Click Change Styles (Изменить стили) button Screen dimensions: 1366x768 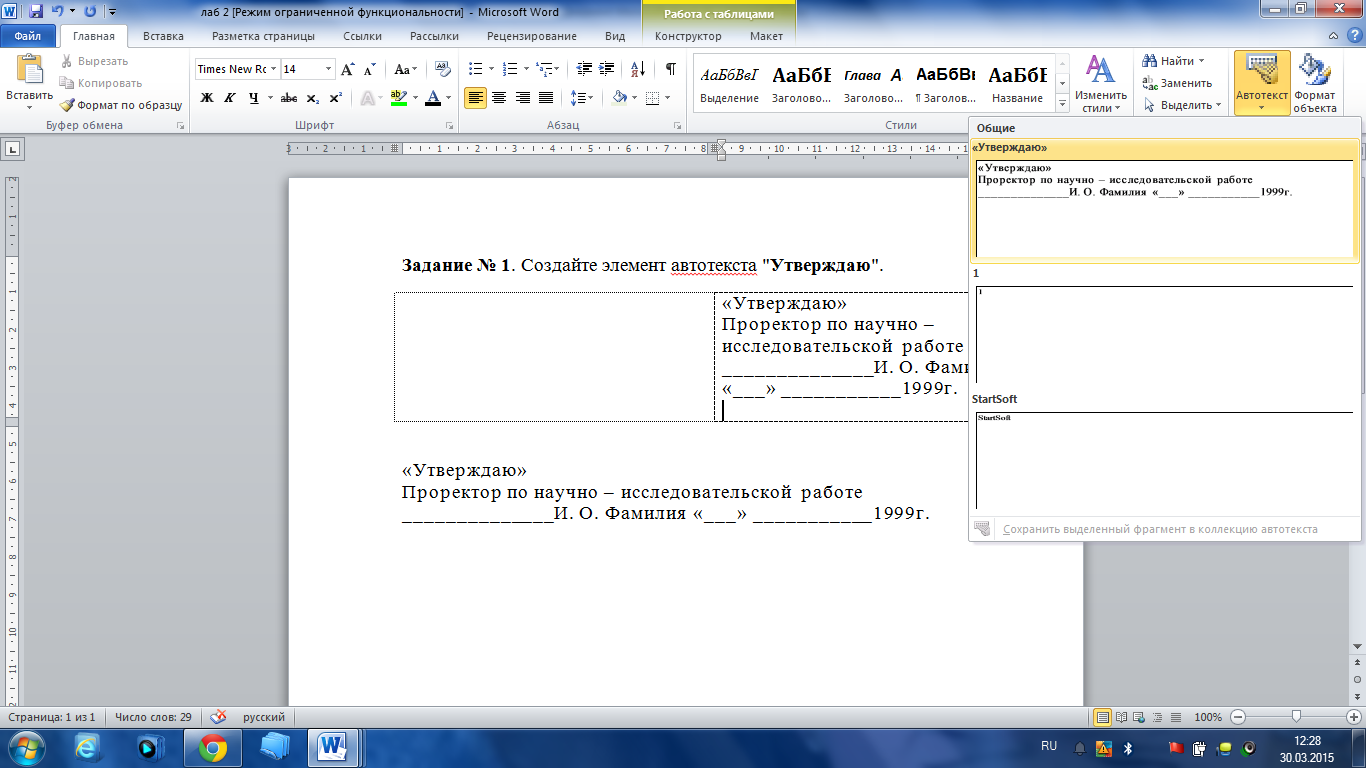pos(1101,84)
